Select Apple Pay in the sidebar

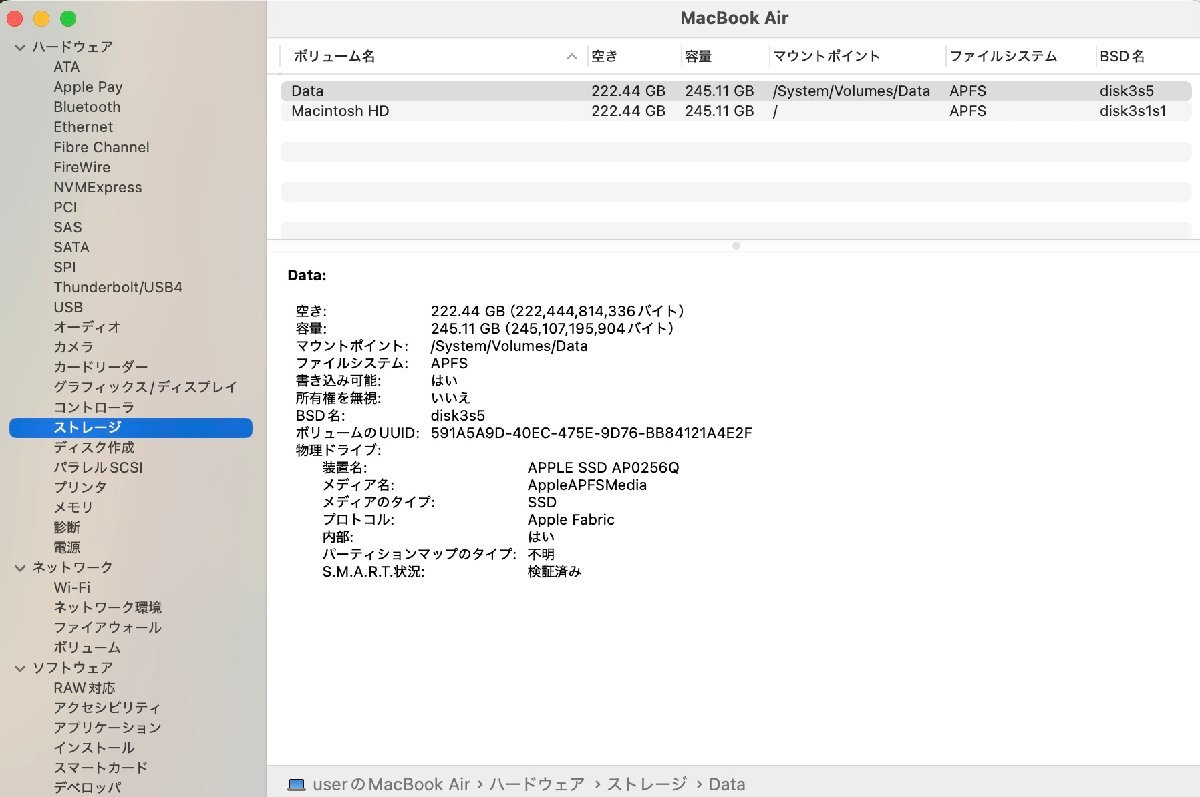pyautogui.click(x=88, y=87)
